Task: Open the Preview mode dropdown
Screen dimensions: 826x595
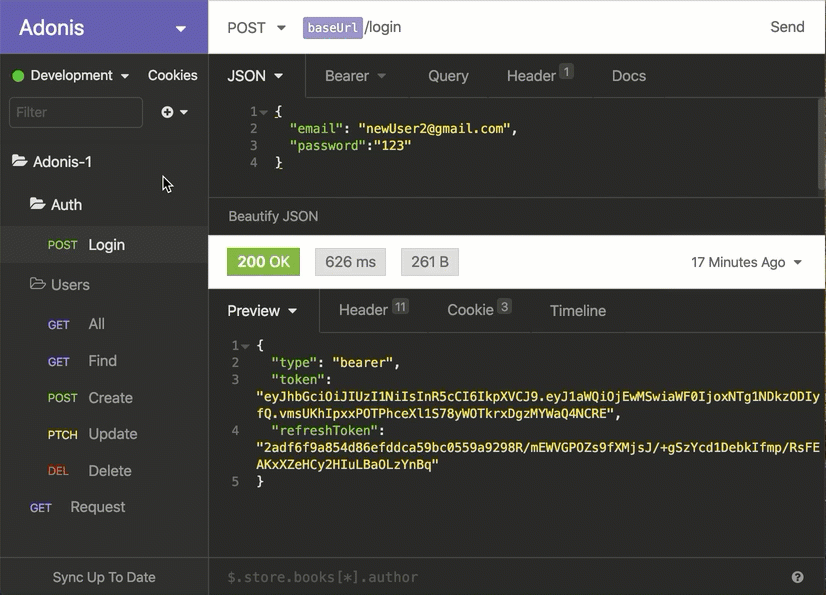Action: [x=262, y=311]
